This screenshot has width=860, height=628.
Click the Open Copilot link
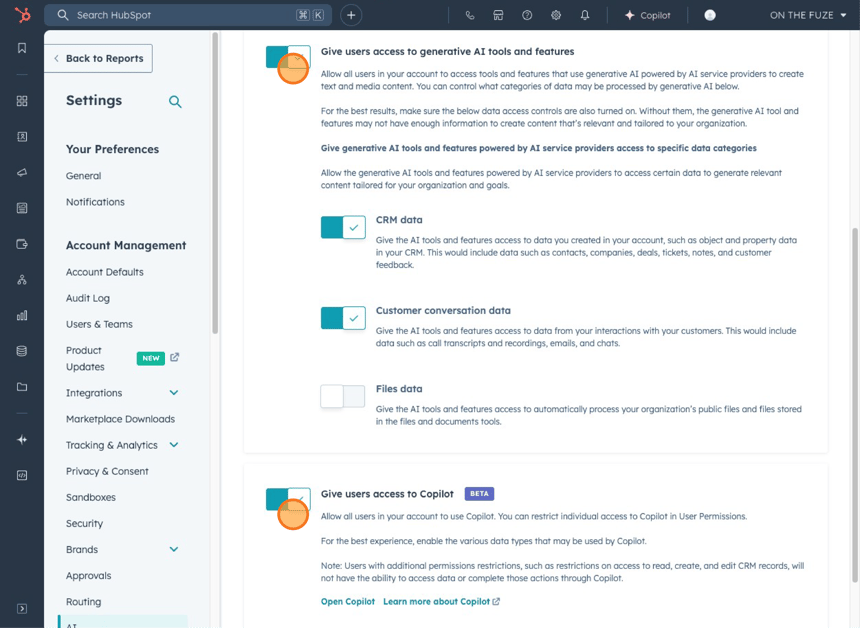(348, 602)
